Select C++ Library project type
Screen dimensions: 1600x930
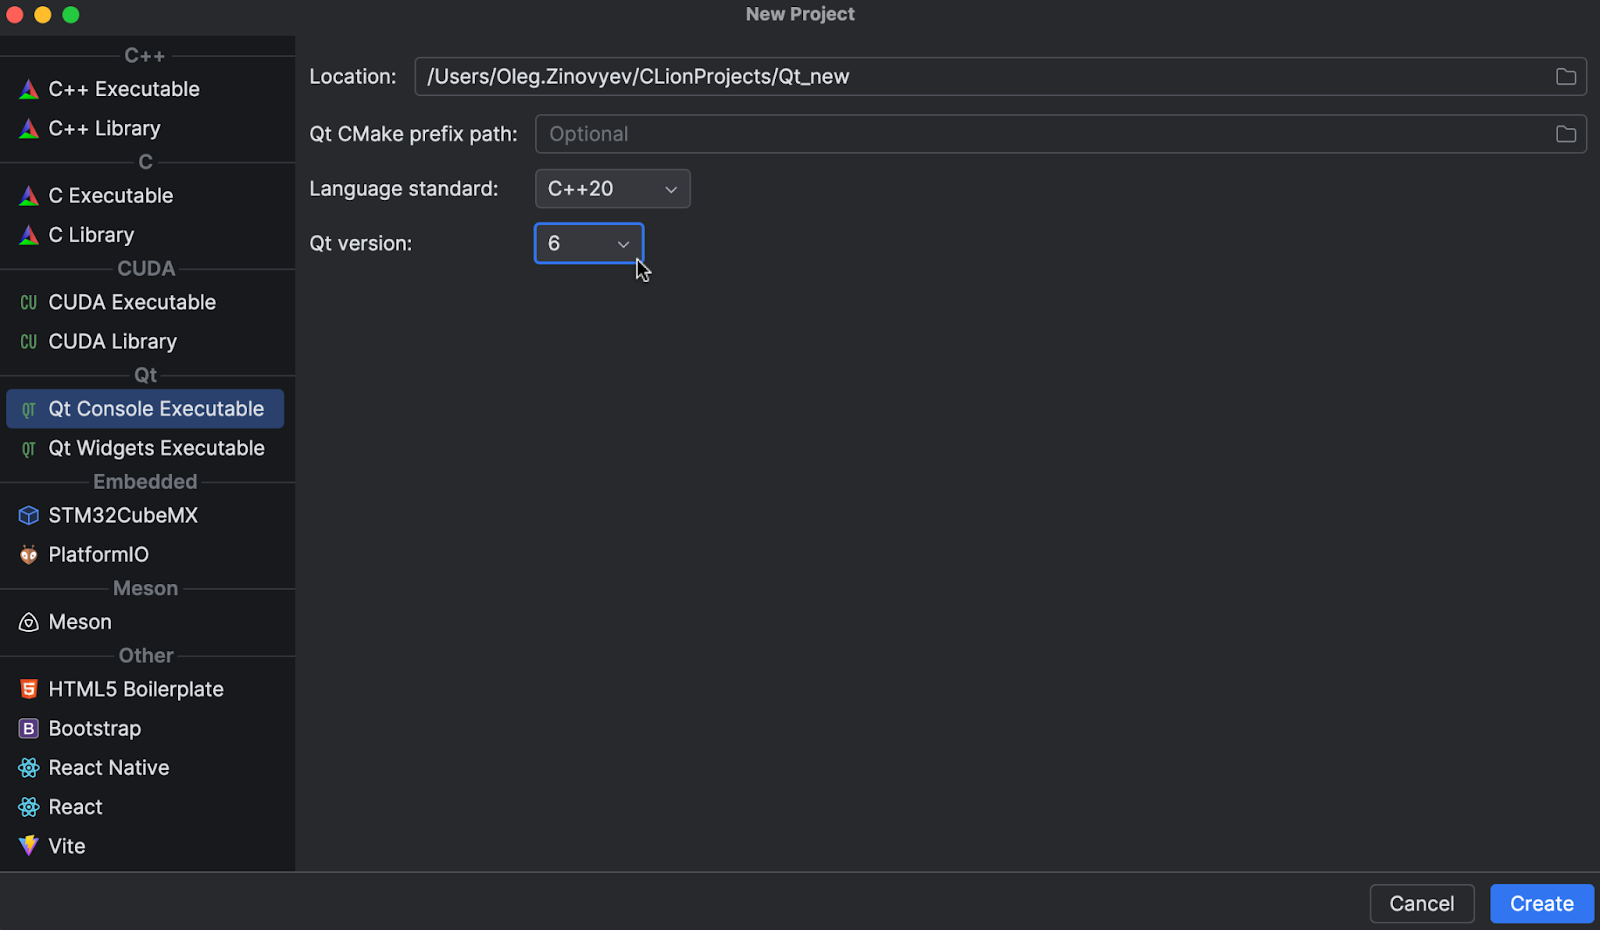(x=146, y=128)
